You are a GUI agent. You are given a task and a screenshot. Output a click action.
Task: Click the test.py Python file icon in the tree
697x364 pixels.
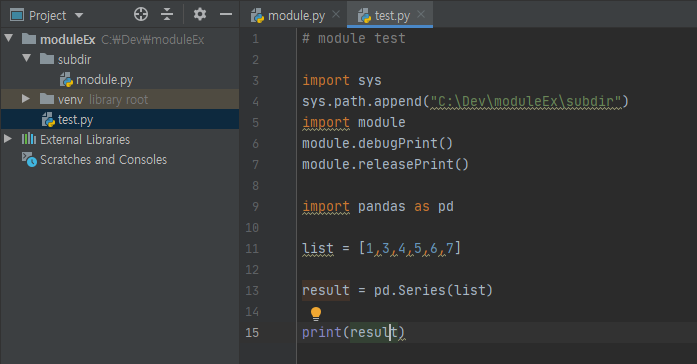point(48,120)
